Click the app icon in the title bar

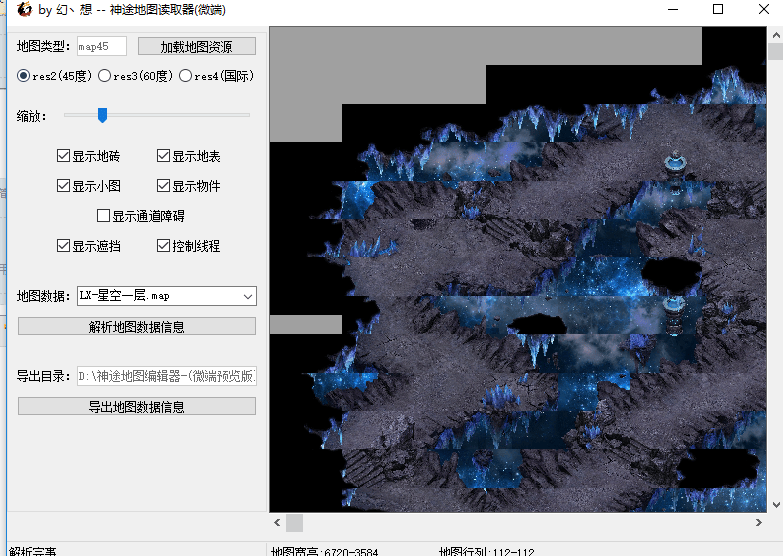[x=23, y=10]
